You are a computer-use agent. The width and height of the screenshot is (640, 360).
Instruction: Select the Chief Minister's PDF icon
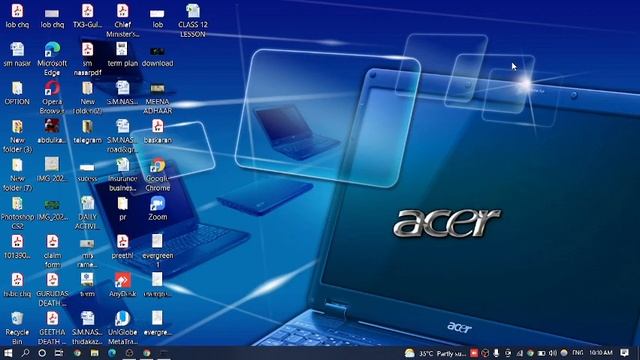(x=122, y=20)
